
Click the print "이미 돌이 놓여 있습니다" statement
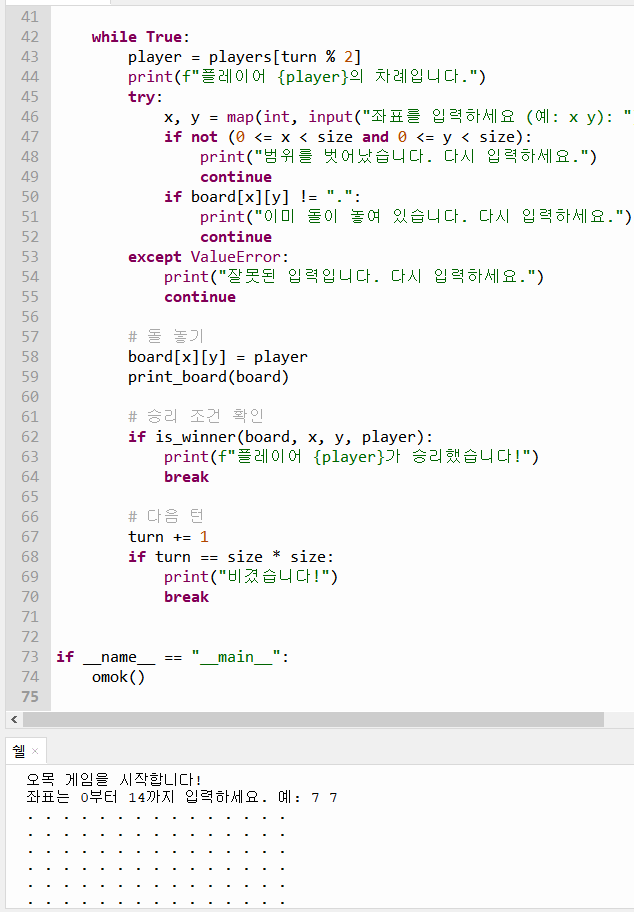pyautogui.click(x=415, y=217)
